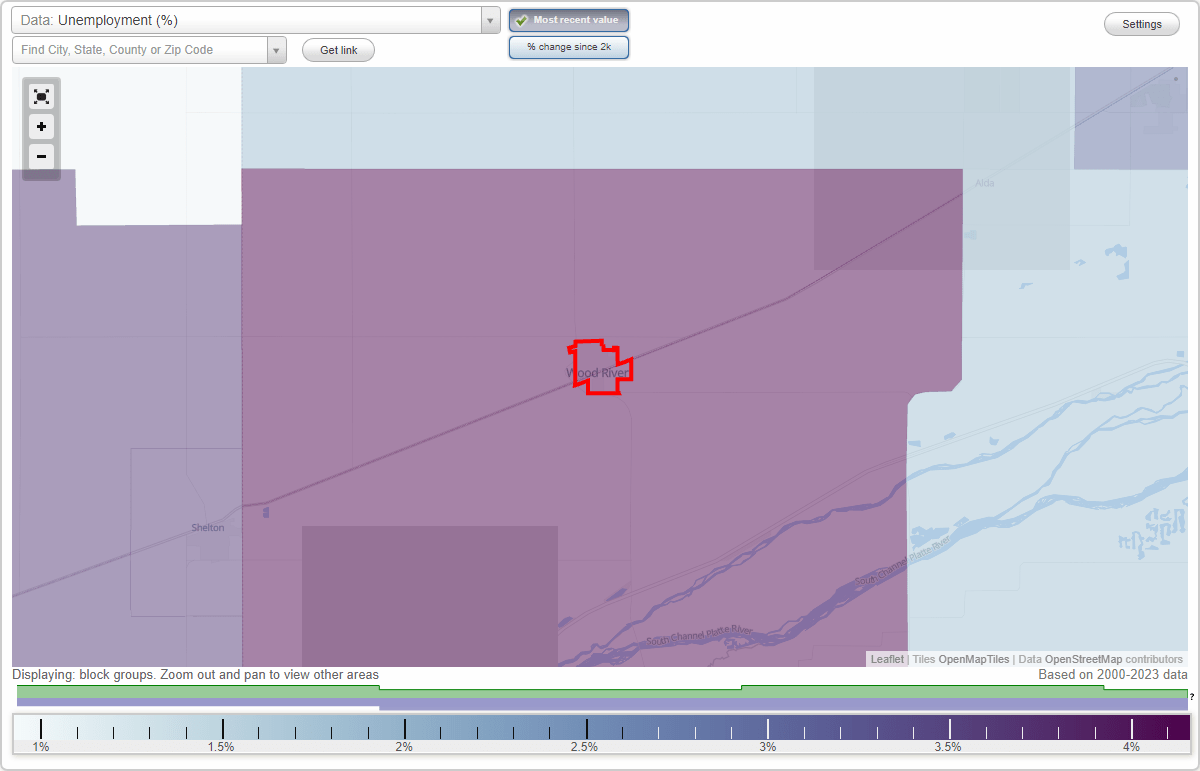Click the green distribution bar

(602, 691)
